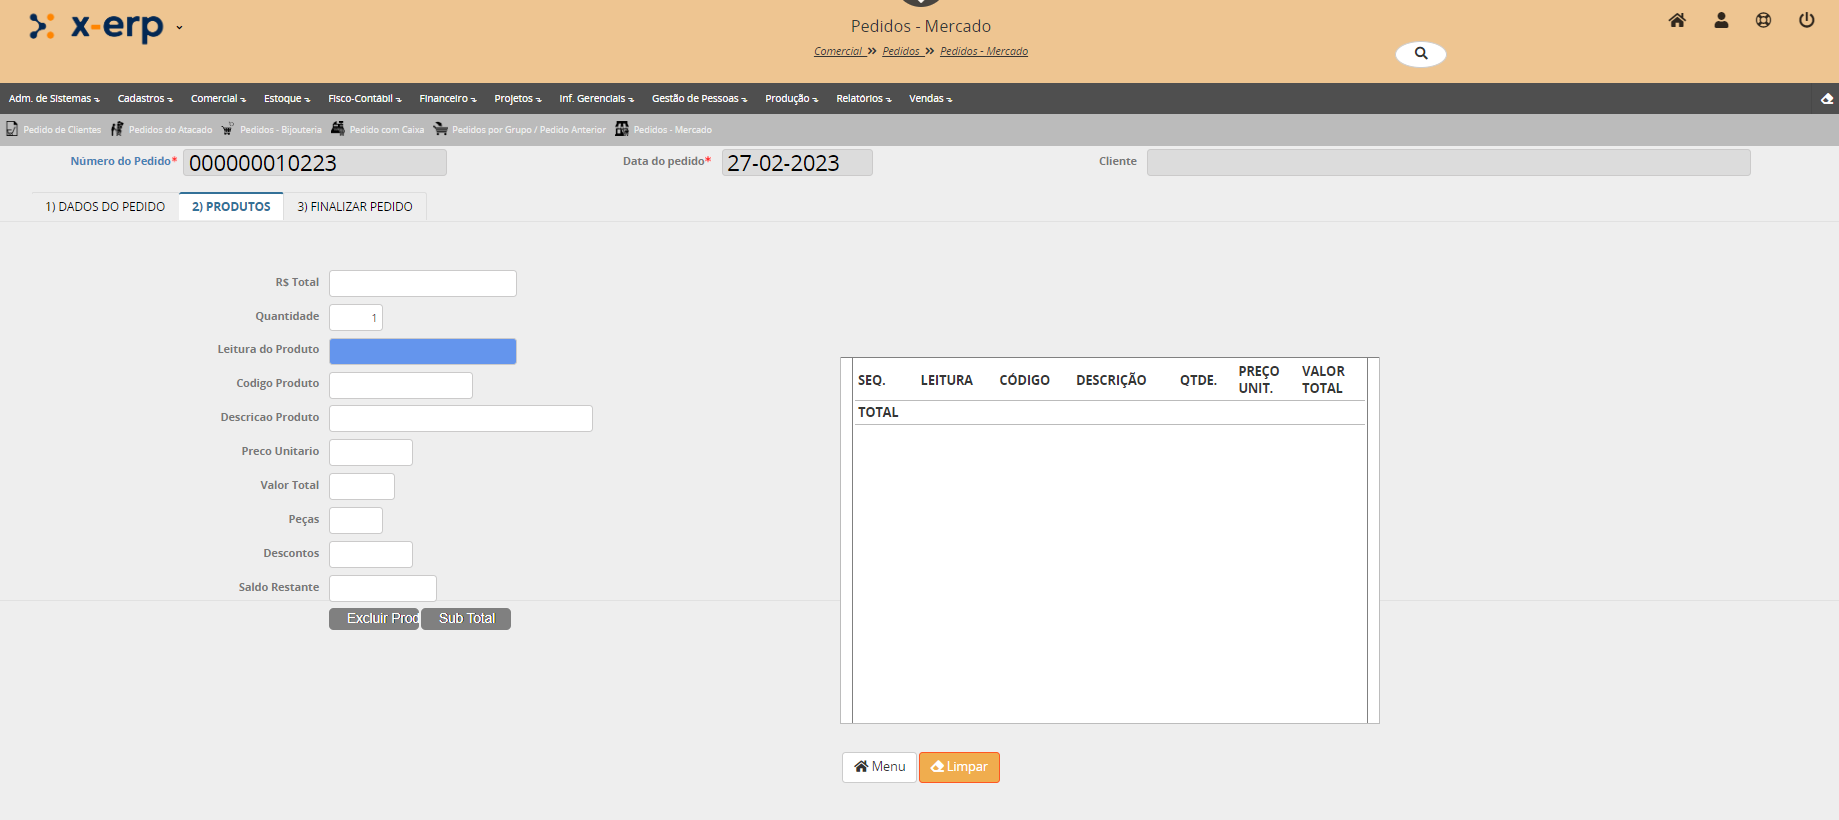Click the eraser icon on menu bar

coord(1826,99)
